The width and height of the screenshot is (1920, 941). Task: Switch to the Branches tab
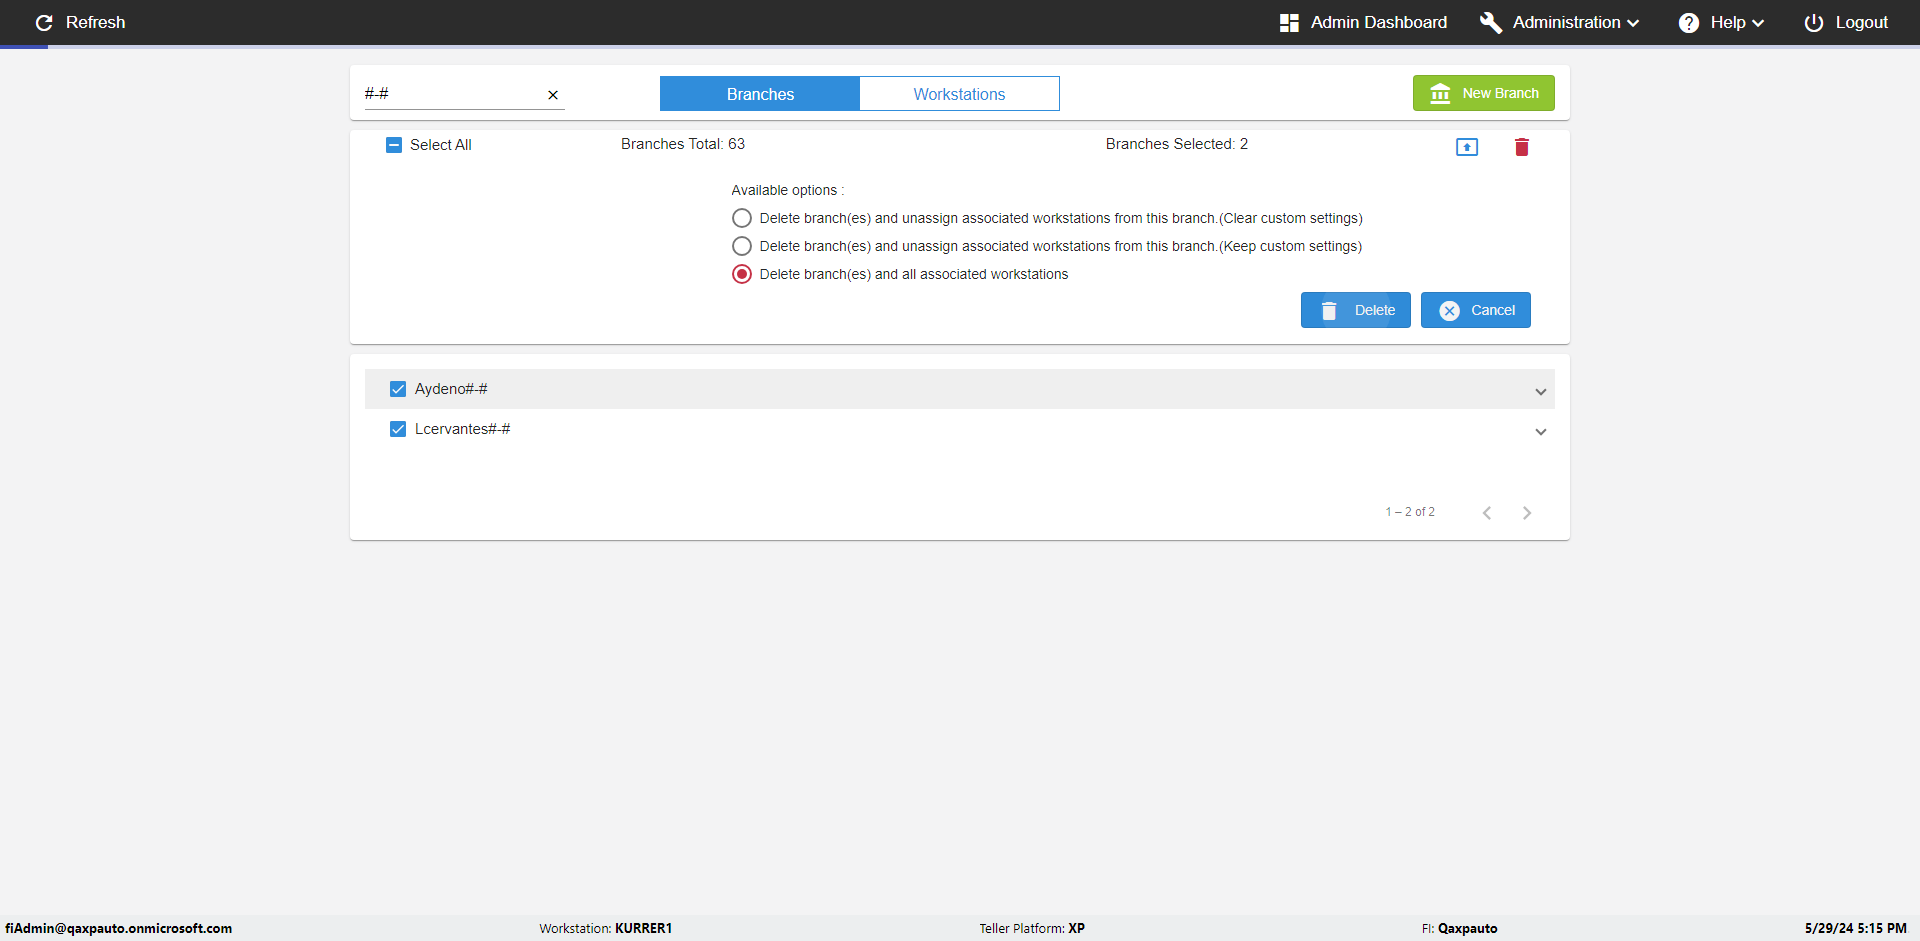click(760, 94)
